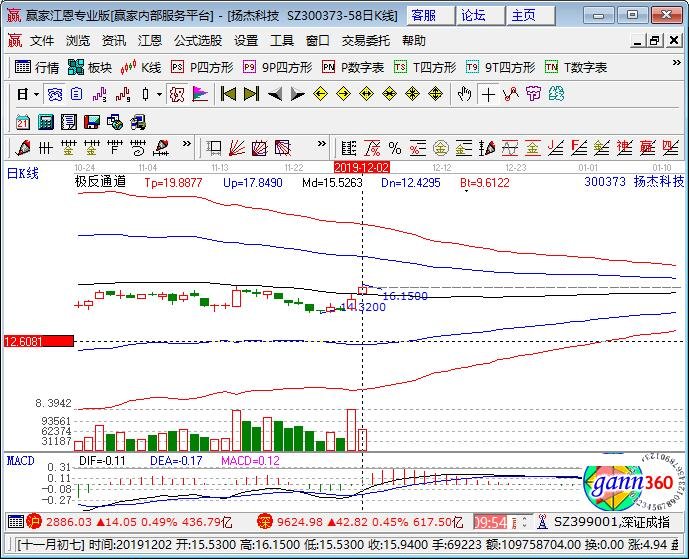The image size is (689, 559).
Task: Open the 行情 quotes view
Action: click(x=36, y=67)
